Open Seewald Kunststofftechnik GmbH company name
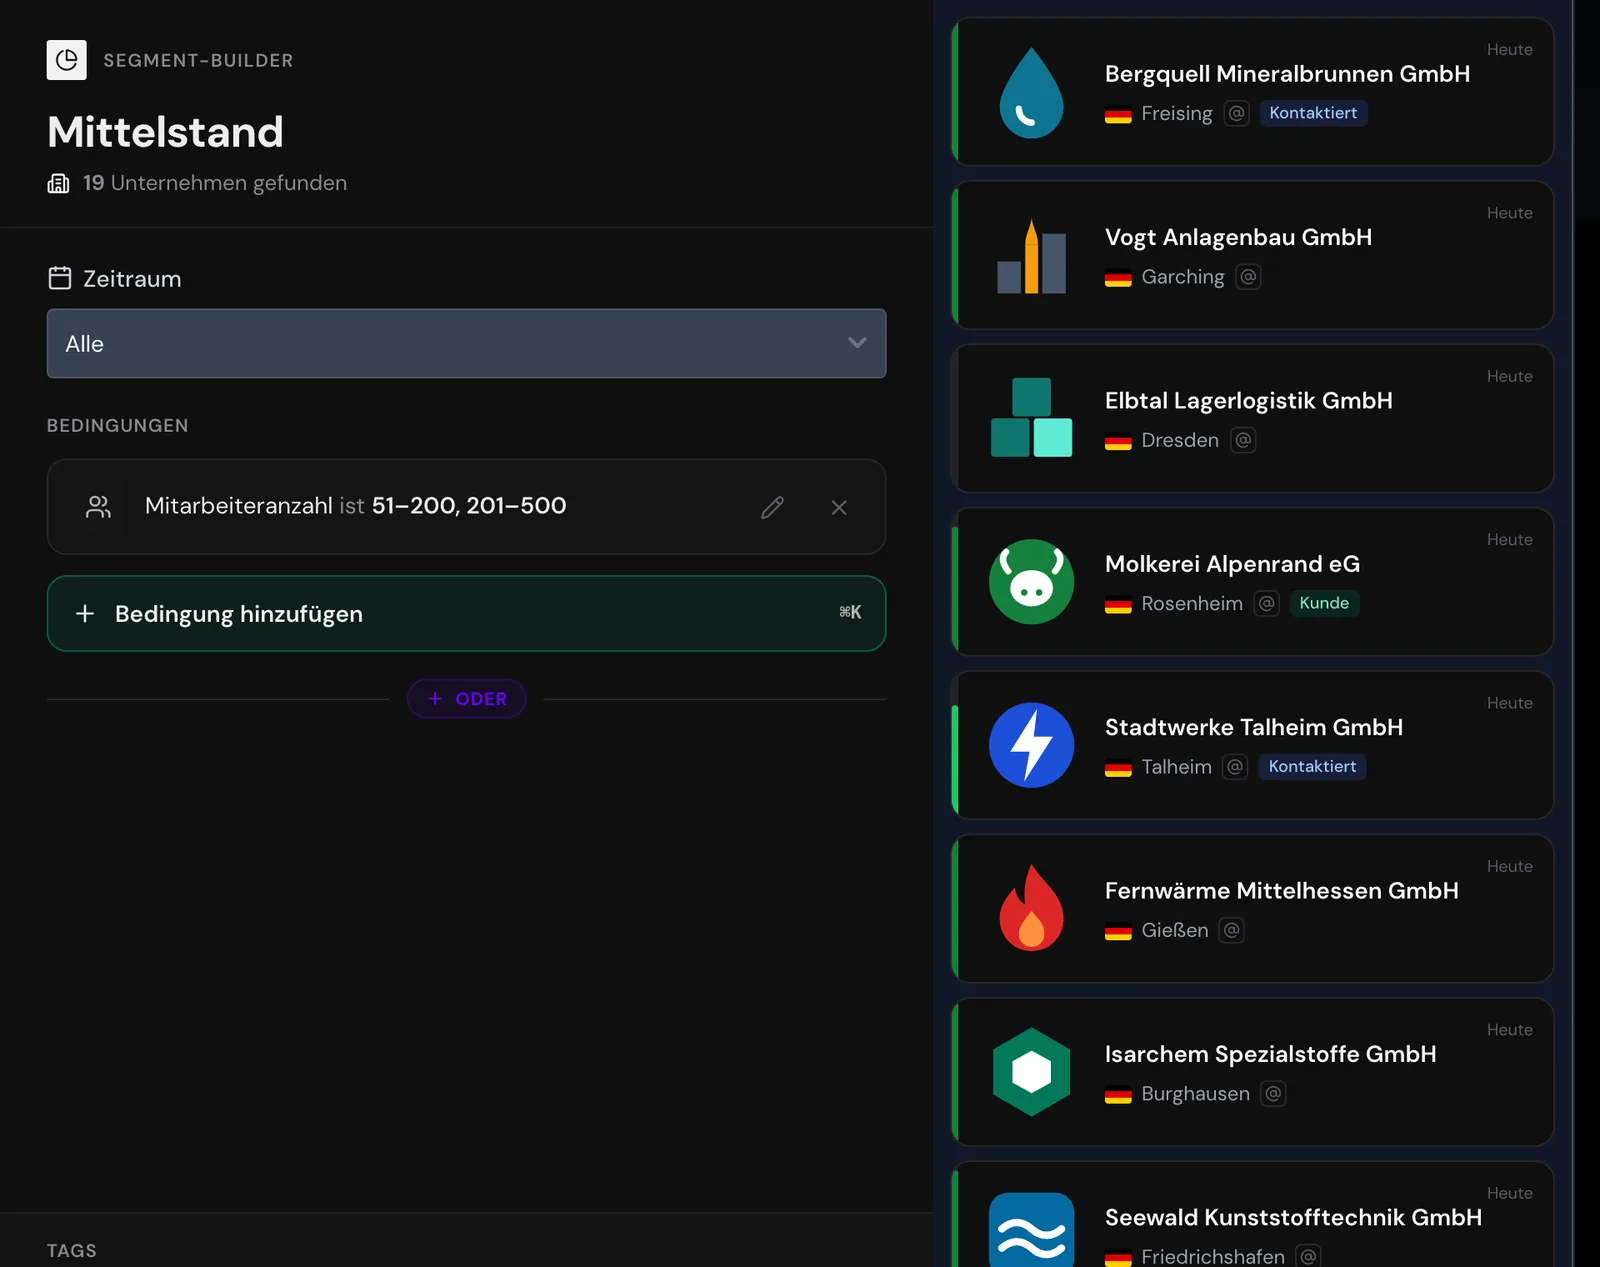The height and width of the screenshot is (1267, 1600). pyautogui.click(x=1293, y=1217)
